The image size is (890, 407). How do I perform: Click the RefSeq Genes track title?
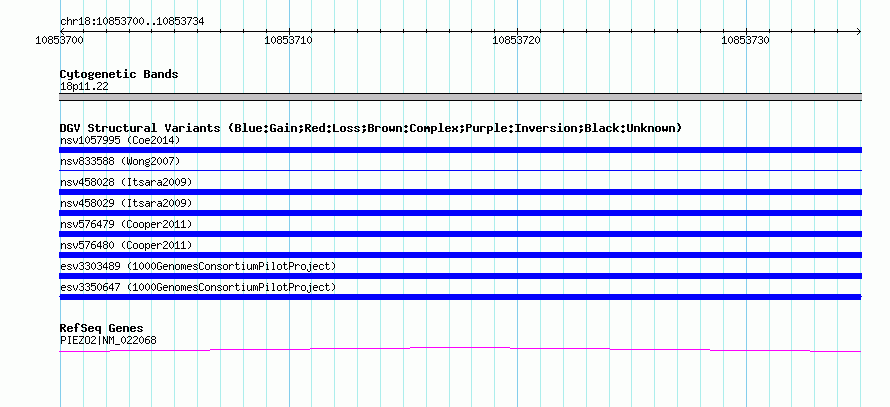click(x=102, y=328)
